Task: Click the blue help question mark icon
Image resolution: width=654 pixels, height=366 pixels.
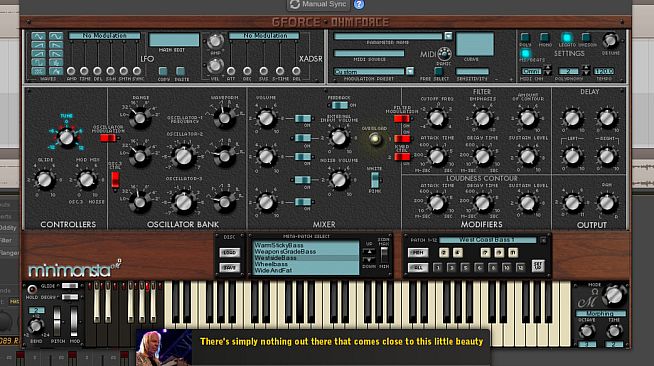Action: point(359,5)
